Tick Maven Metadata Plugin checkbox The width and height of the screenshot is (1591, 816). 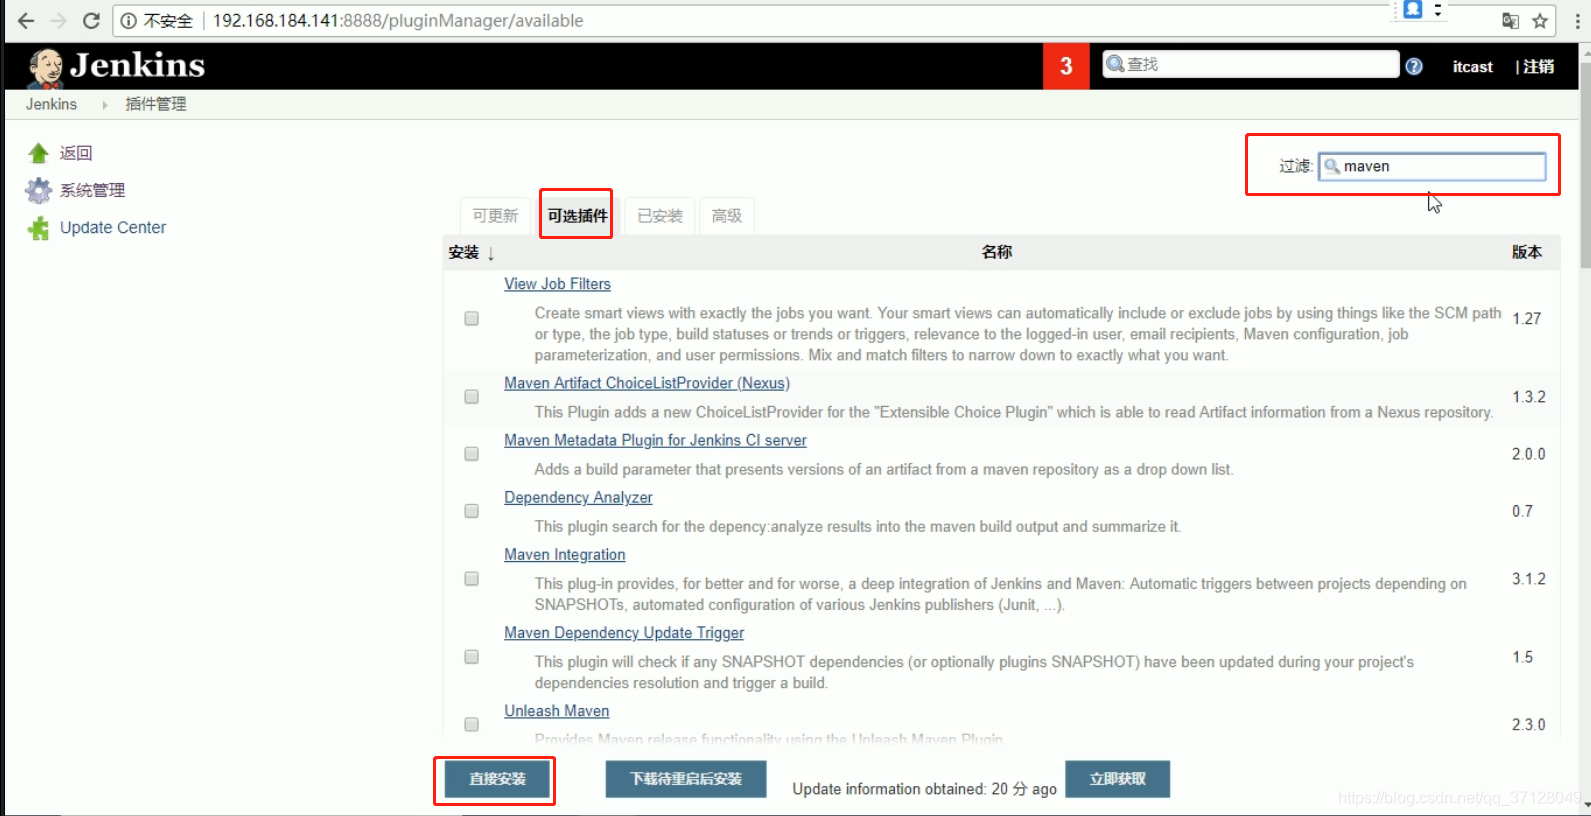coord(471,454)
